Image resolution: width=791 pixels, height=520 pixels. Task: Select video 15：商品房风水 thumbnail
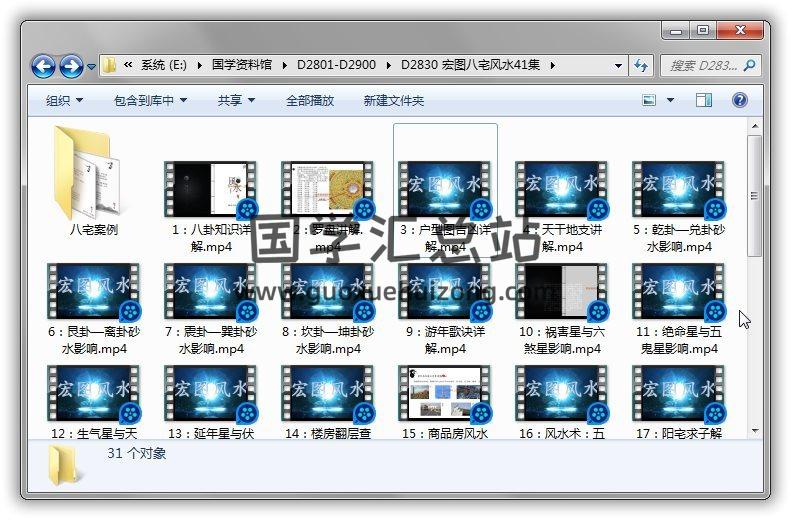tap(446, 394)
